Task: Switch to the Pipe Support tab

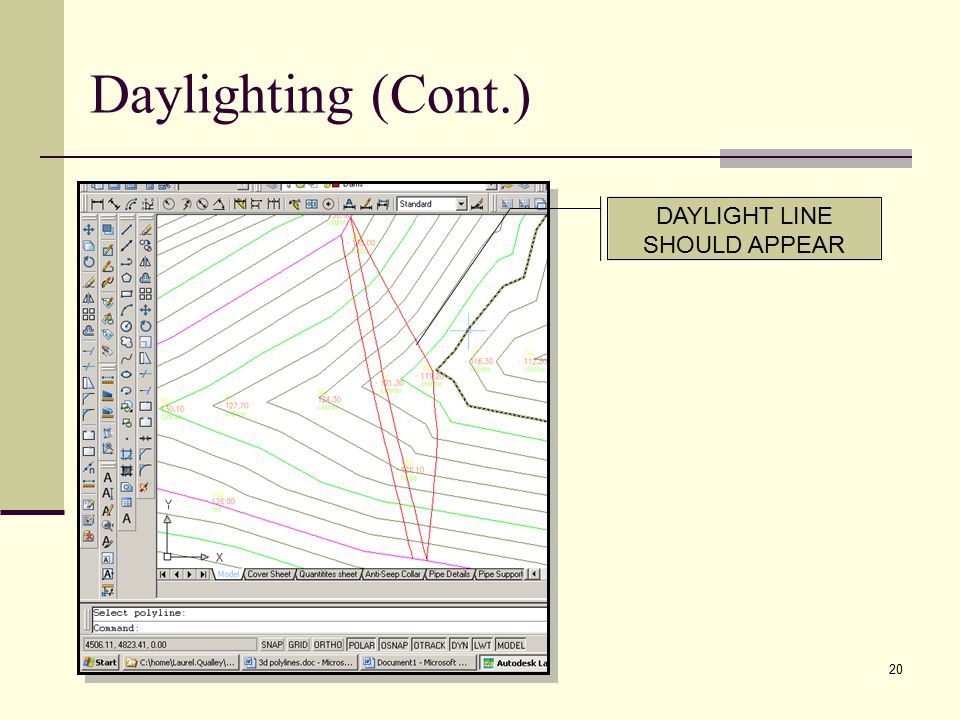Action: click(500, 574)
